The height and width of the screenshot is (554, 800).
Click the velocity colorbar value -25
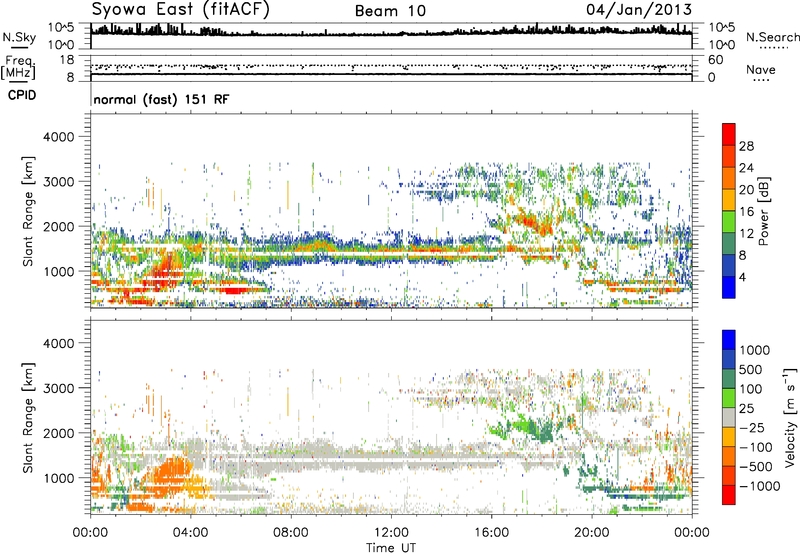click(751, 427)
